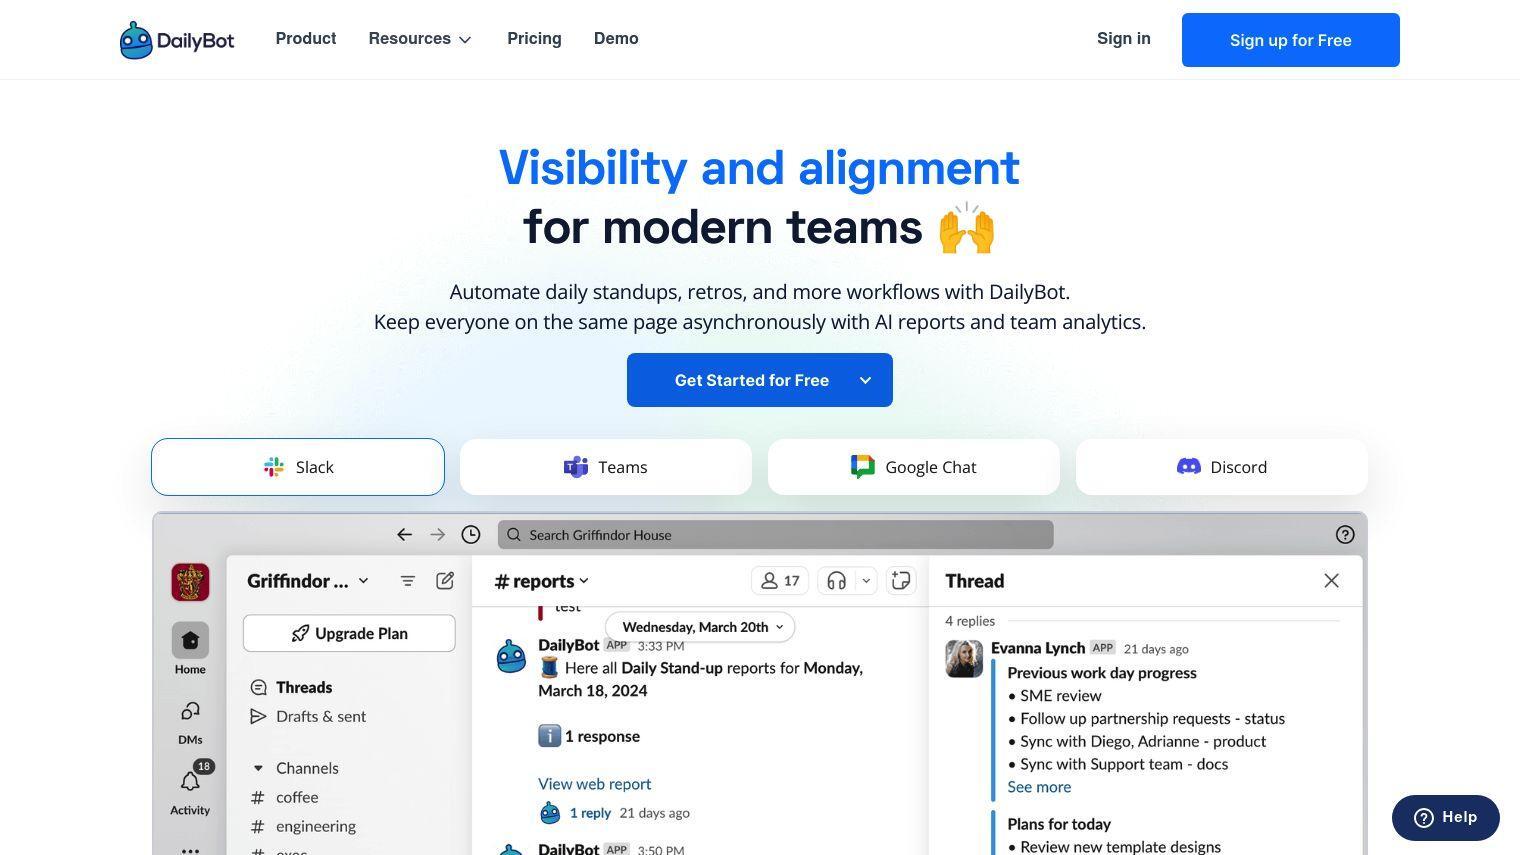1520x855 pixels.
Task: Click the magnifier icon in search bar
Action: pos(514,535)
